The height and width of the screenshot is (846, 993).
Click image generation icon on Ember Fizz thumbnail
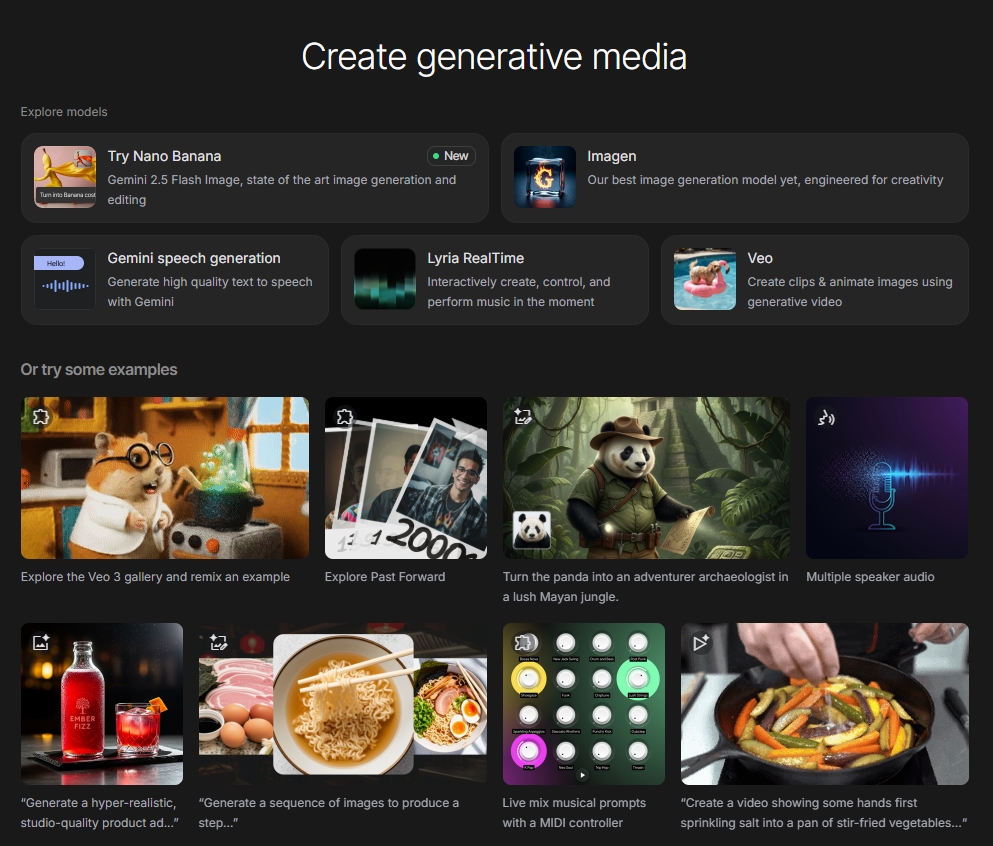41,643
